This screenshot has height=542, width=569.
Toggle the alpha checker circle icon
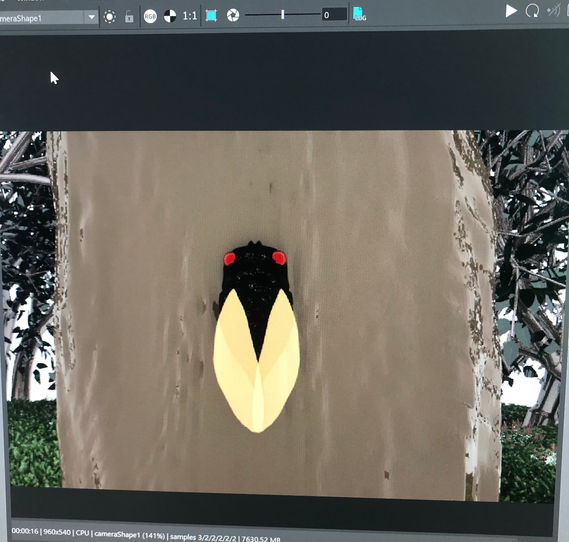pyautogui.click(x=170, y=16)
